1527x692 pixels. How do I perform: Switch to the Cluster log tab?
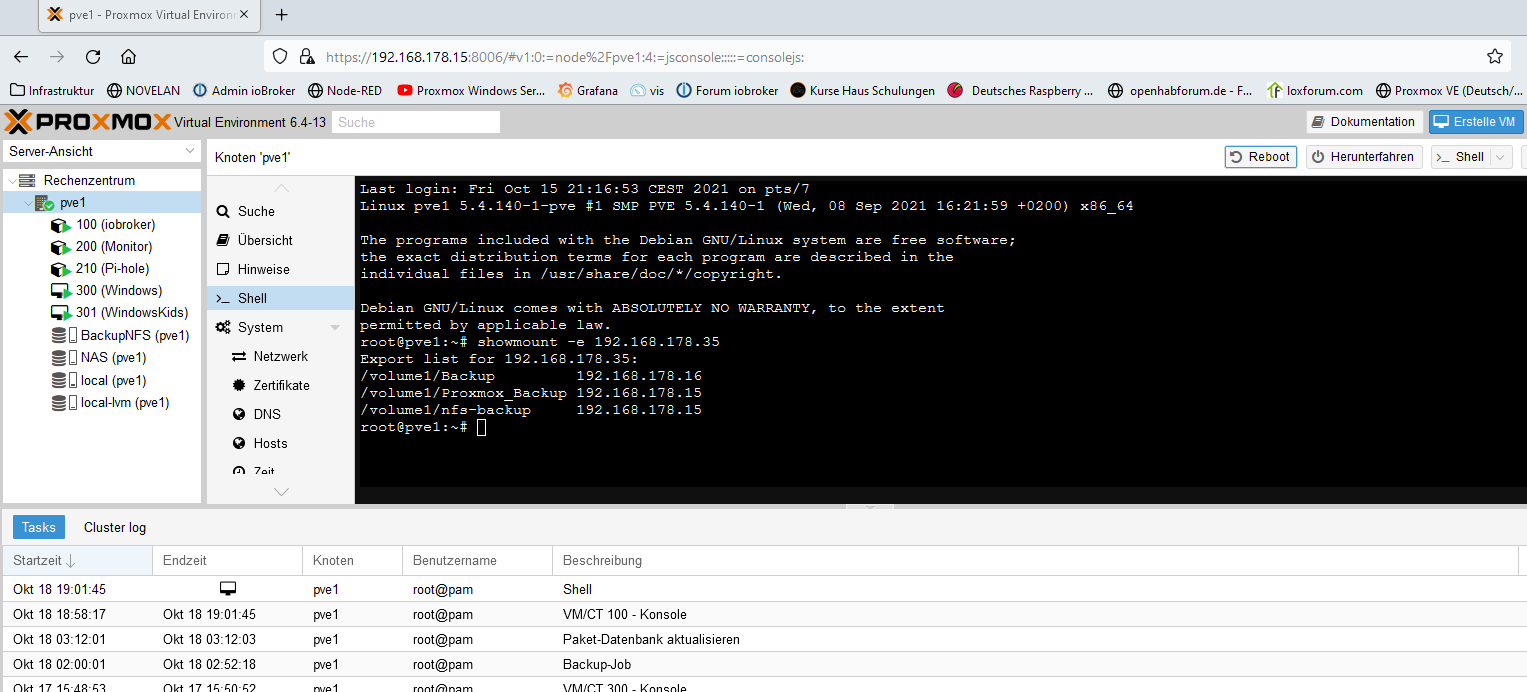click(x=115, y=527)
